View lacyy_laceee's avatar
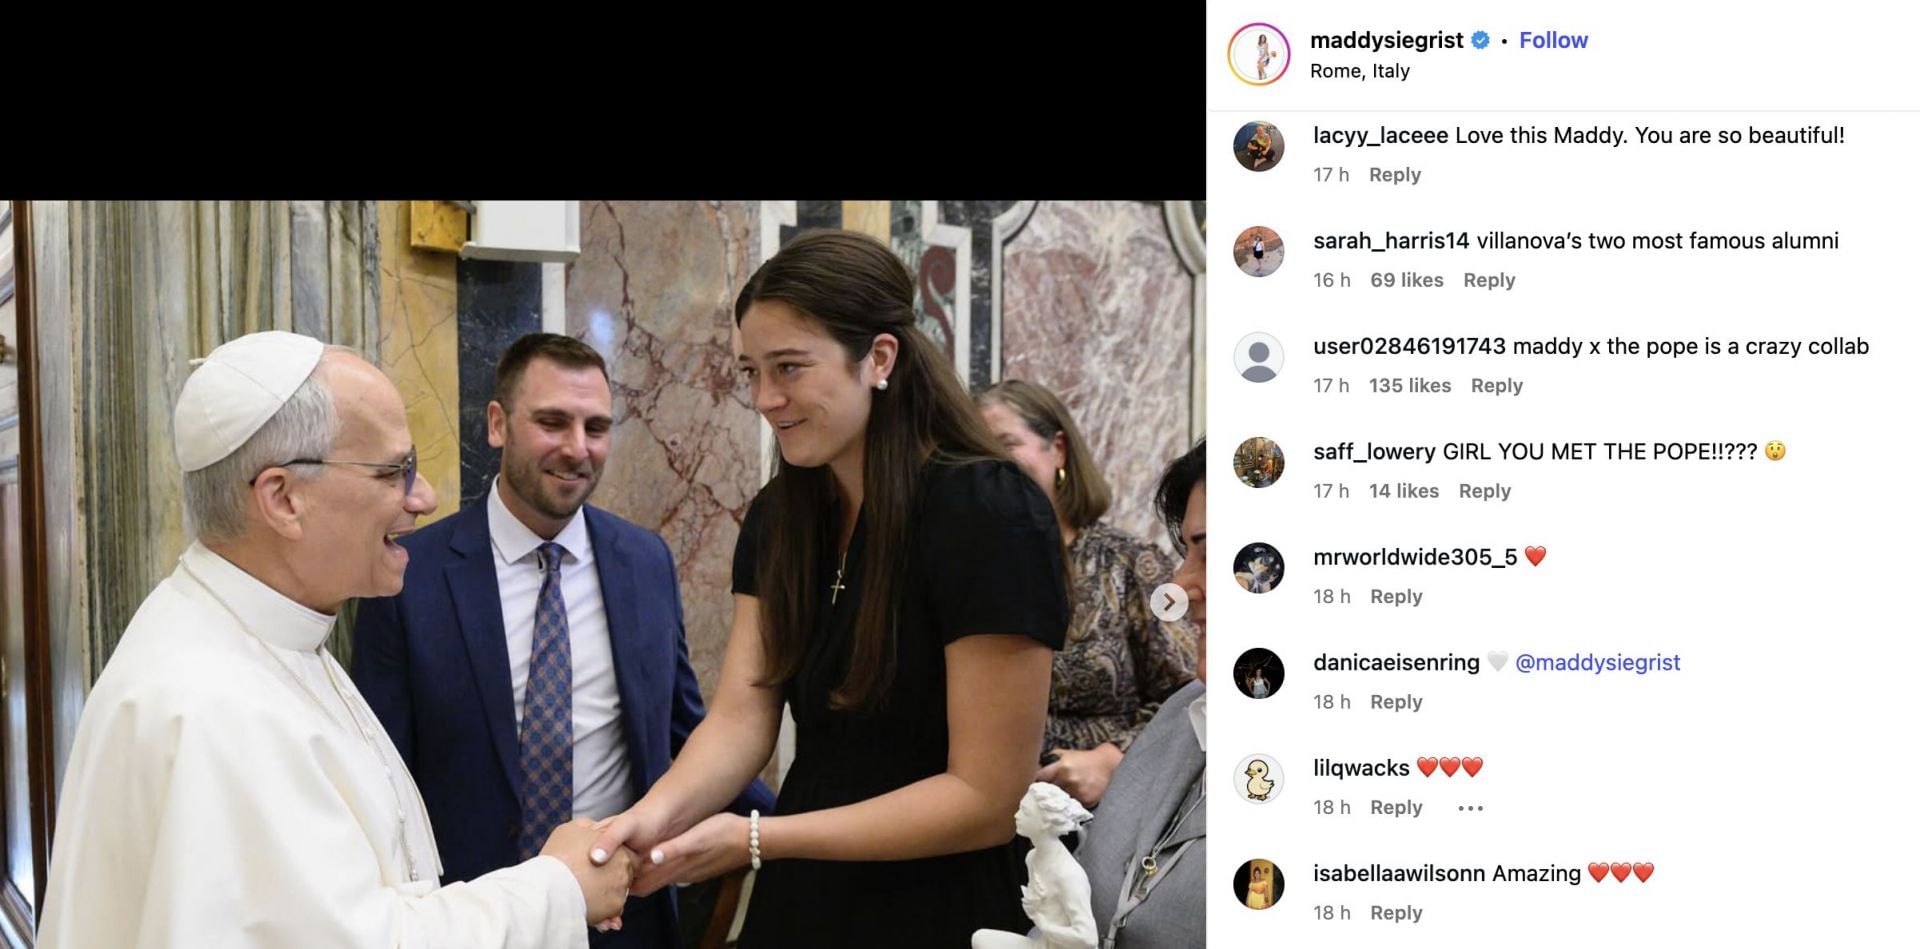 [1259, 147]
